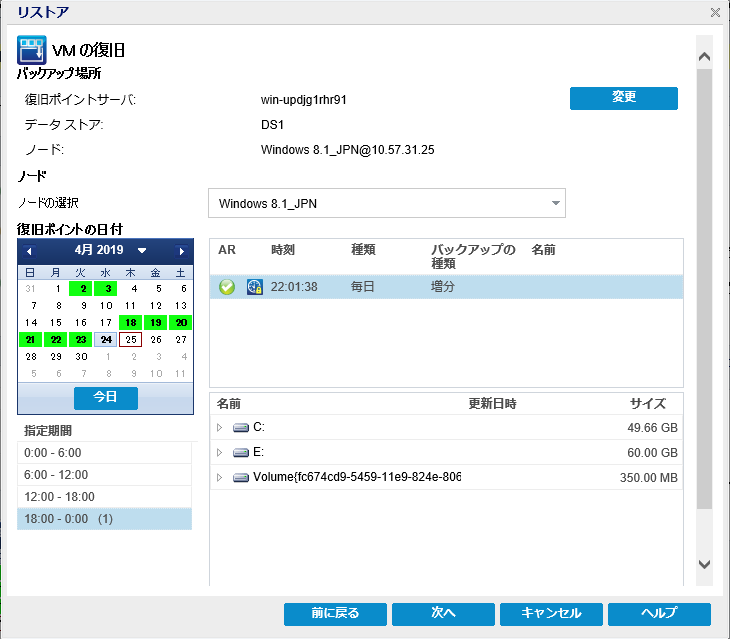Screen dimensions: 730x639
Task: Open the 4月 2019 month picker arrow
Action: [x=142, y=250]
